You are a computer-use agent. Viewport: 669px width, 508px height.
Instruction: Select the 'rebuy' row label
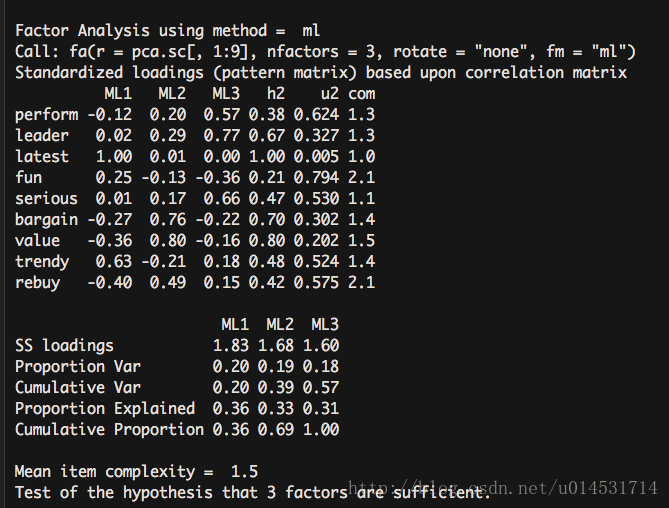click(x=38, y=283)
